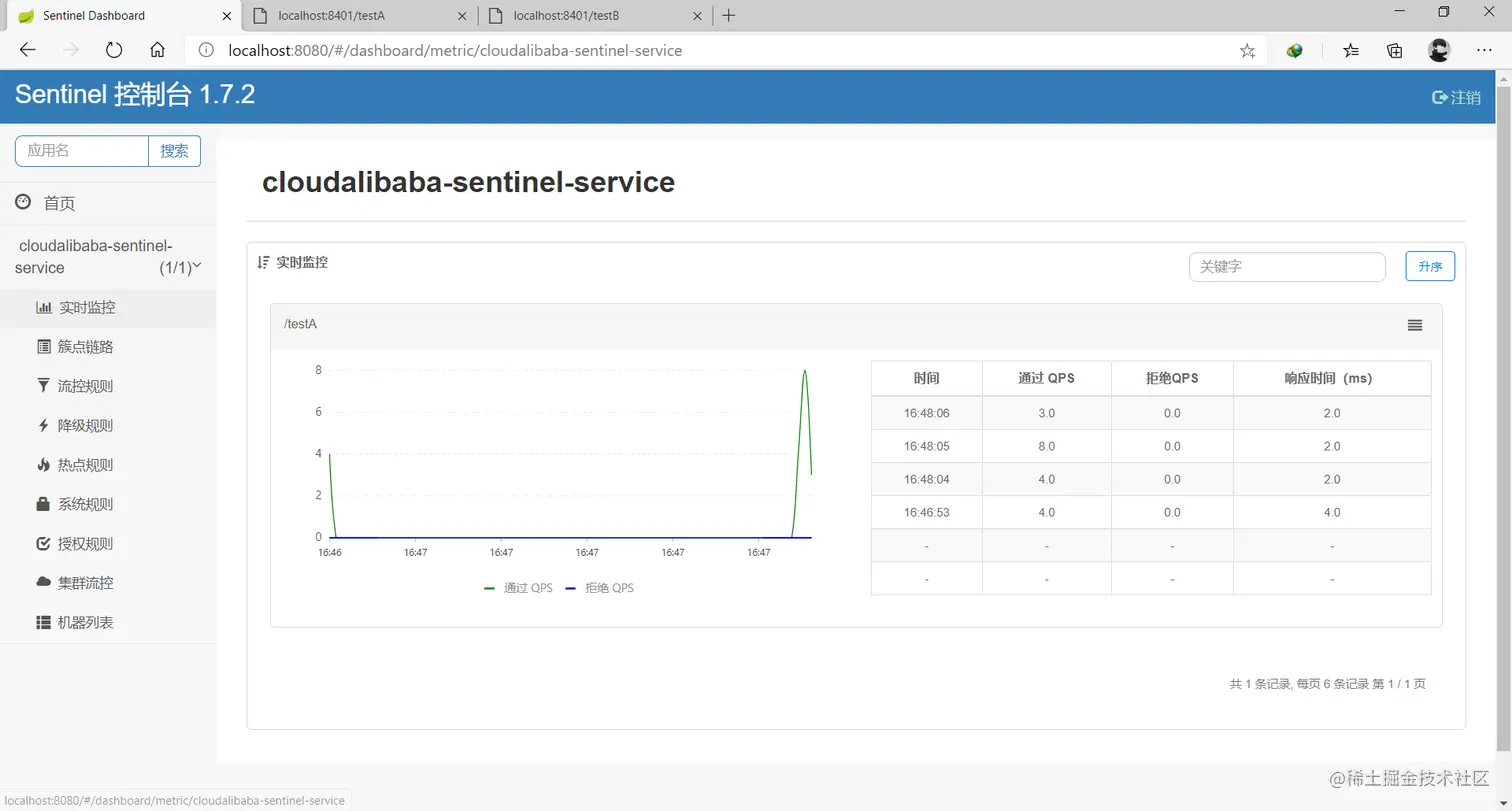Reload the page with refresh icon
Viewport: 1512px width, 811px height.
tap(114, 50)
